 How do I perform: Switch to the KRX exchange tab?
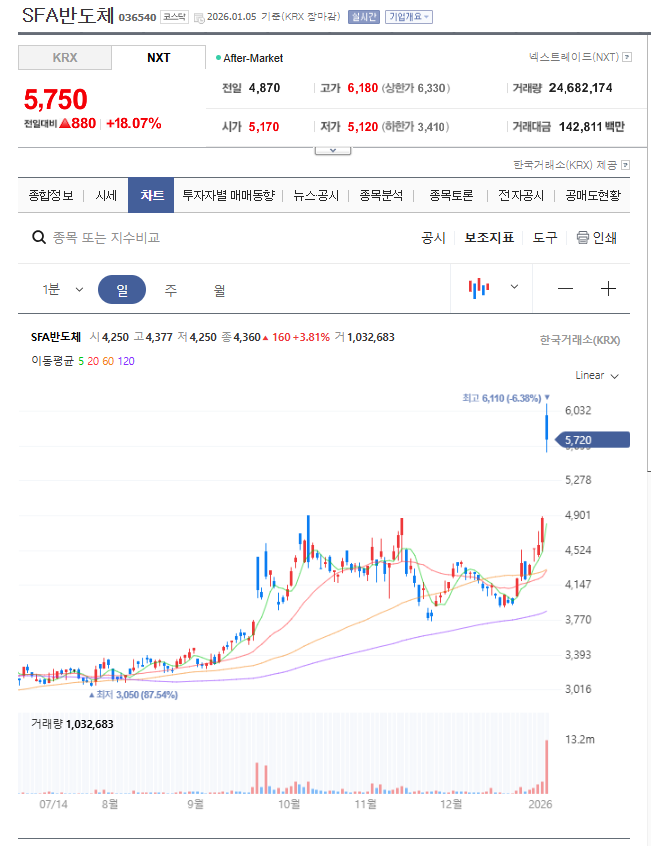click(65, 58)
